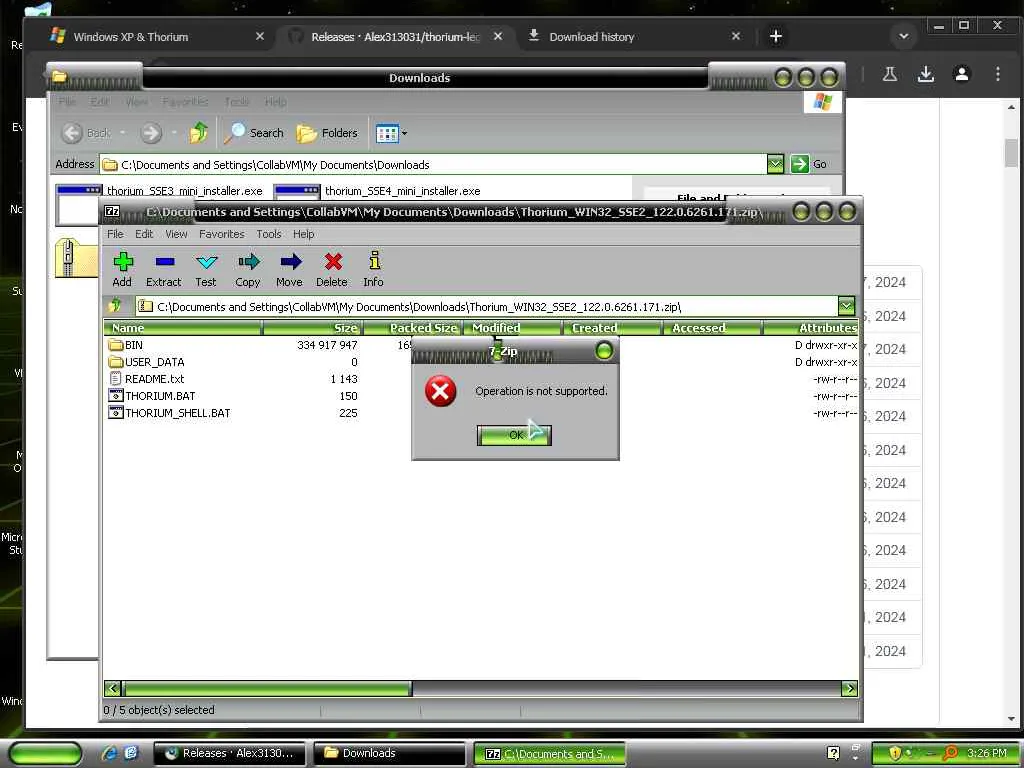Open the View menu in 7-Zip
The width and height of the screenshot is (1024, 768).
point(176,234)
